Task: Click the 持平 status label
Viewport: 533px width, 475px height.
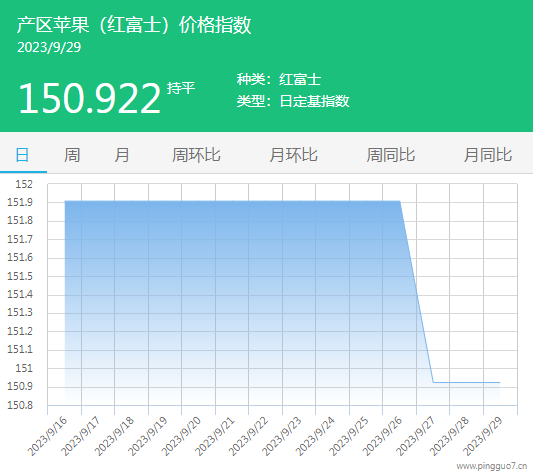Action: point(181,88)
